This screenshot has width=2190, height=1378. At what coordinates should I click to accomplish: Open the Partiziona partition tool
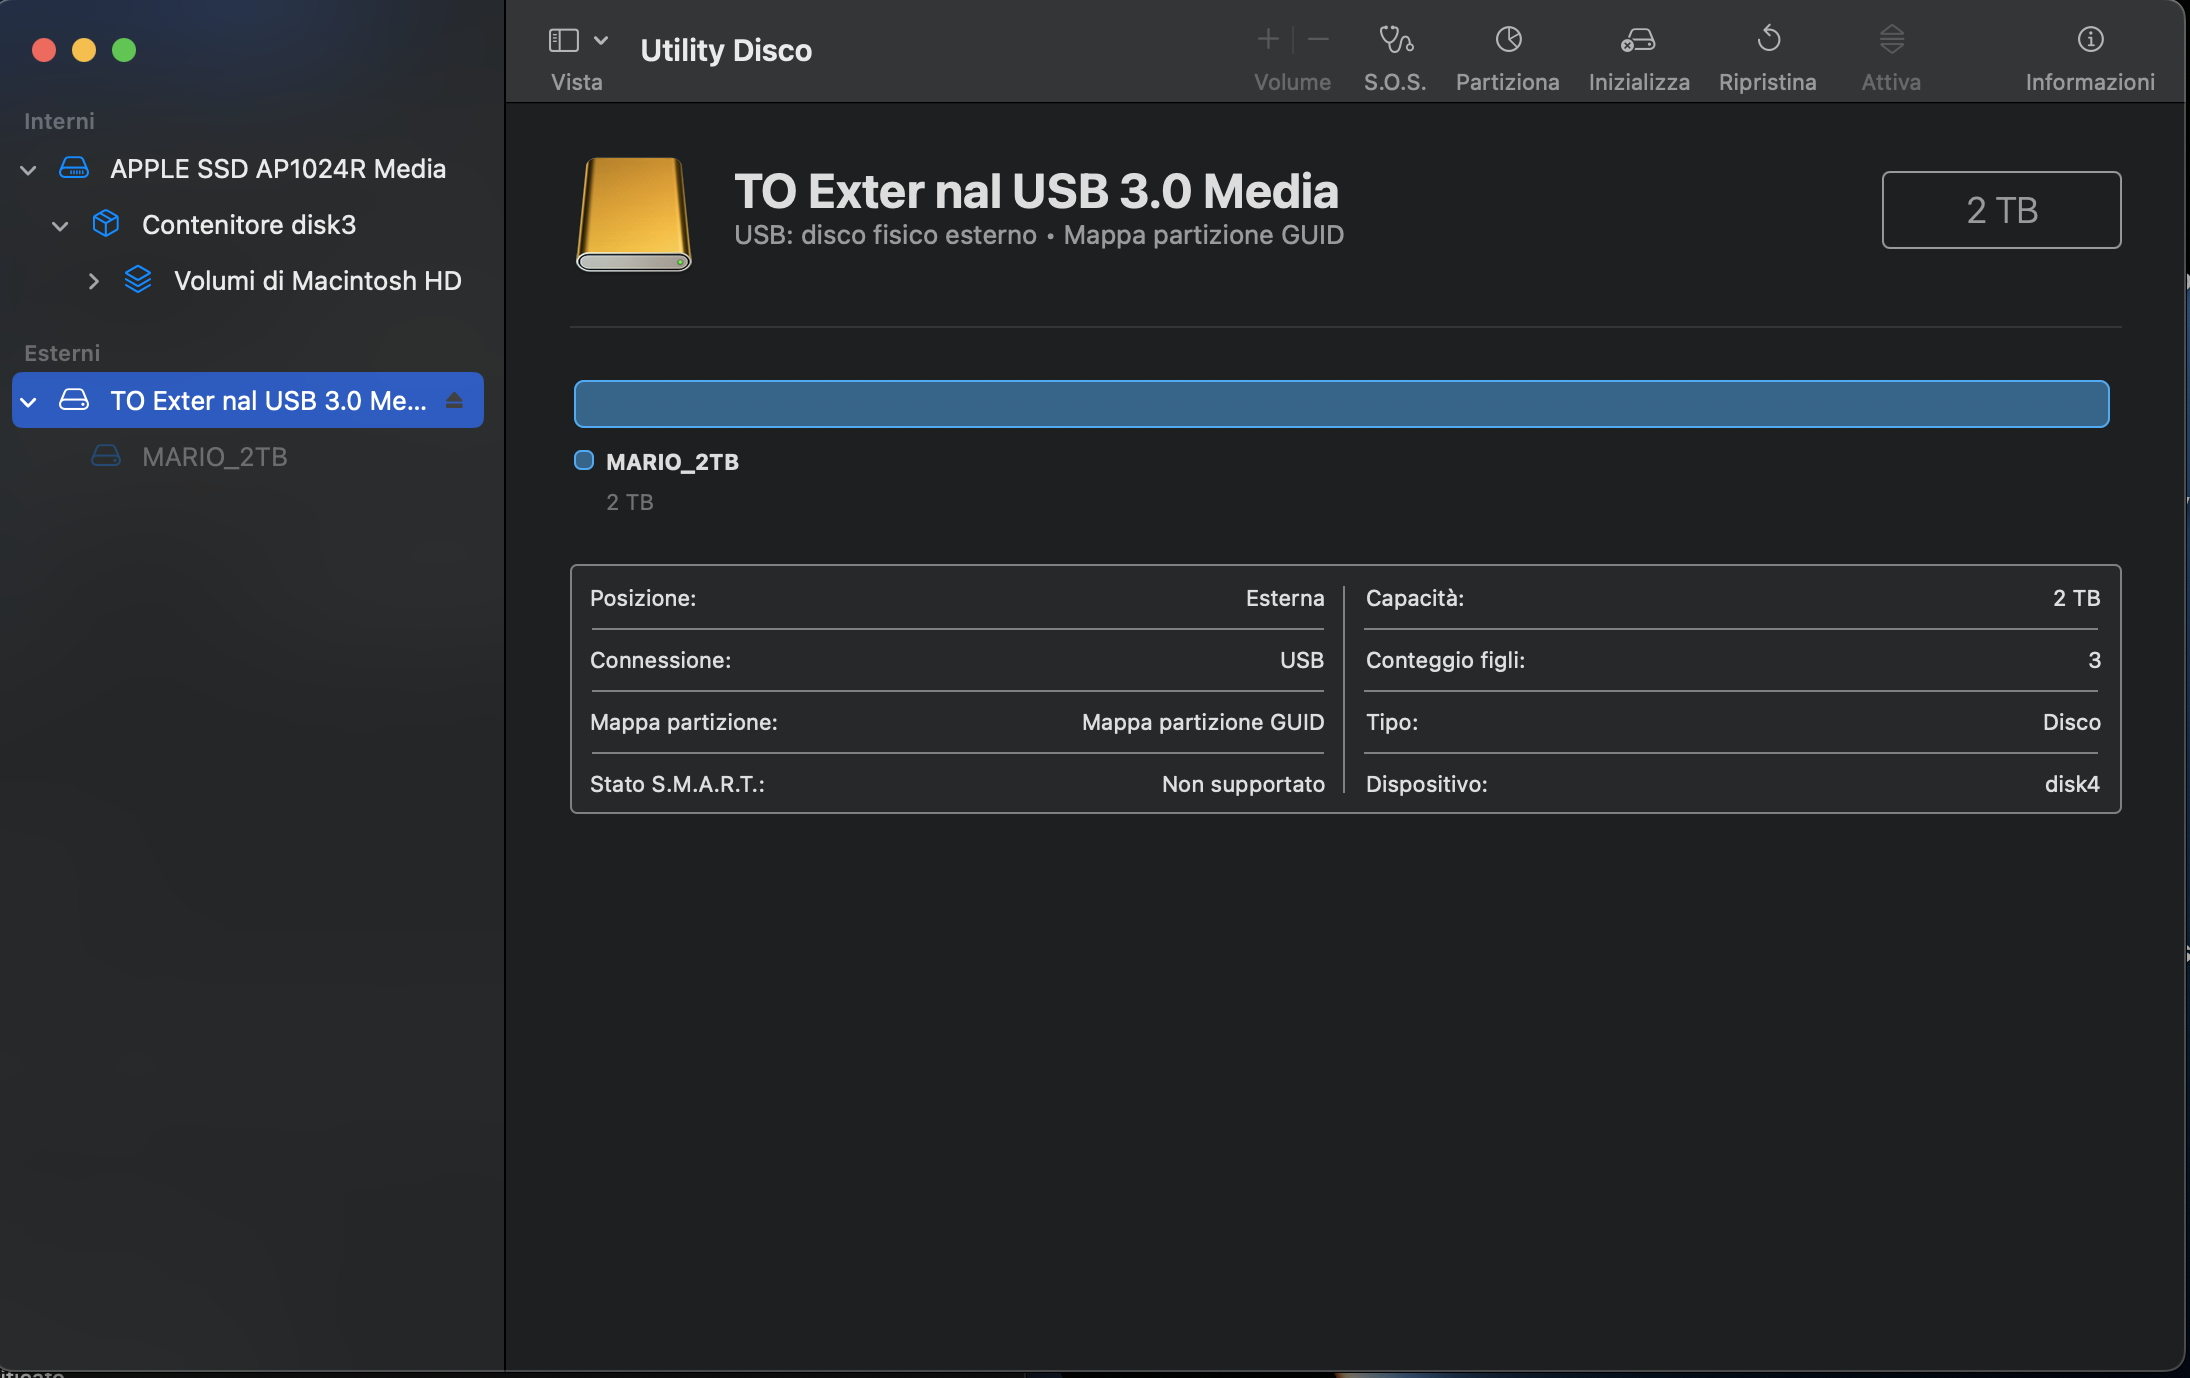point(1507,40)
